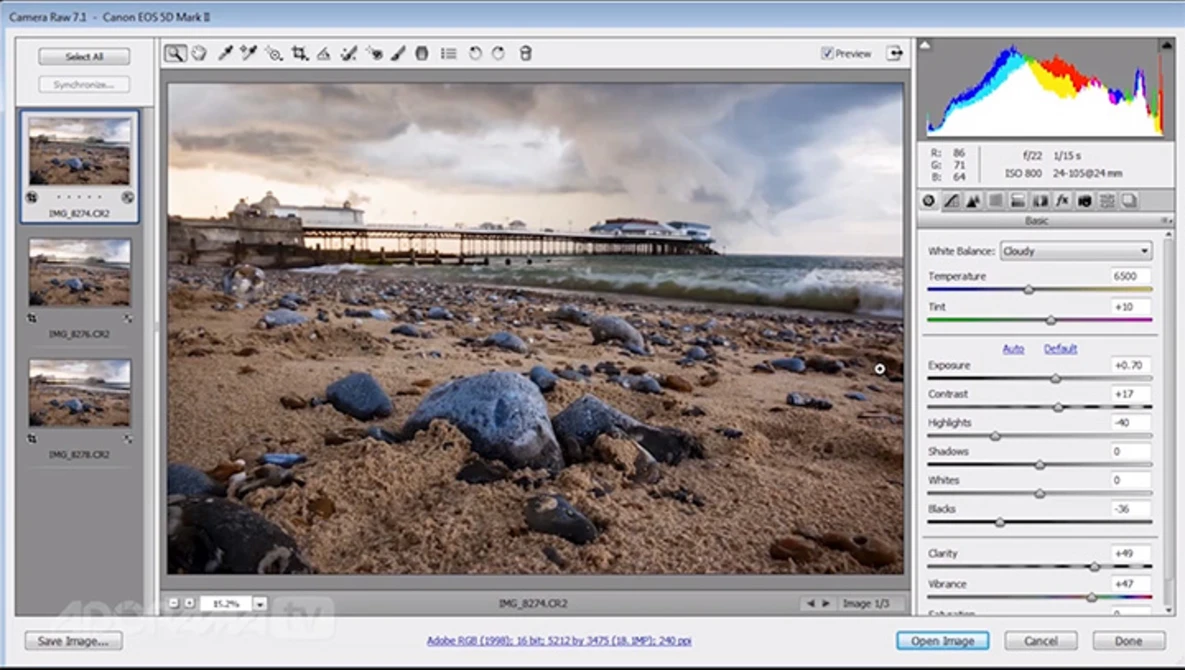1185x670 pixels.
Task: Select the Graduated Filter tool
Action: point(422,54)
